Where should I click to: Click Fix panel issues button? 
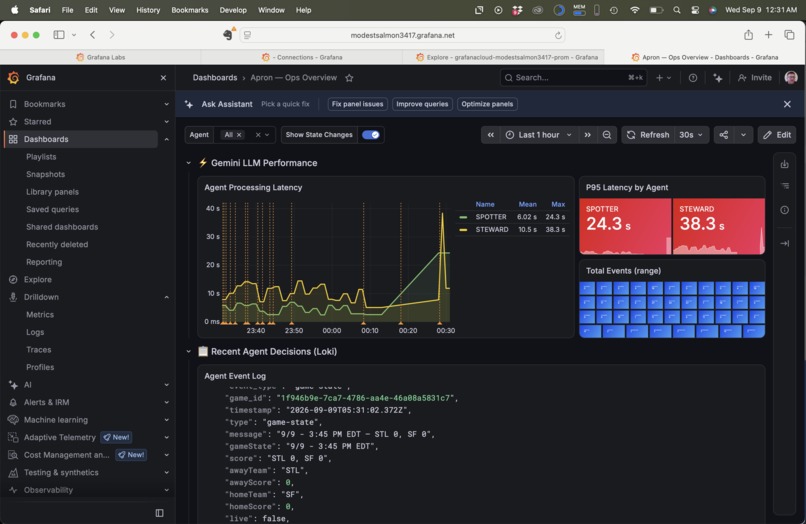pos(357,104)
